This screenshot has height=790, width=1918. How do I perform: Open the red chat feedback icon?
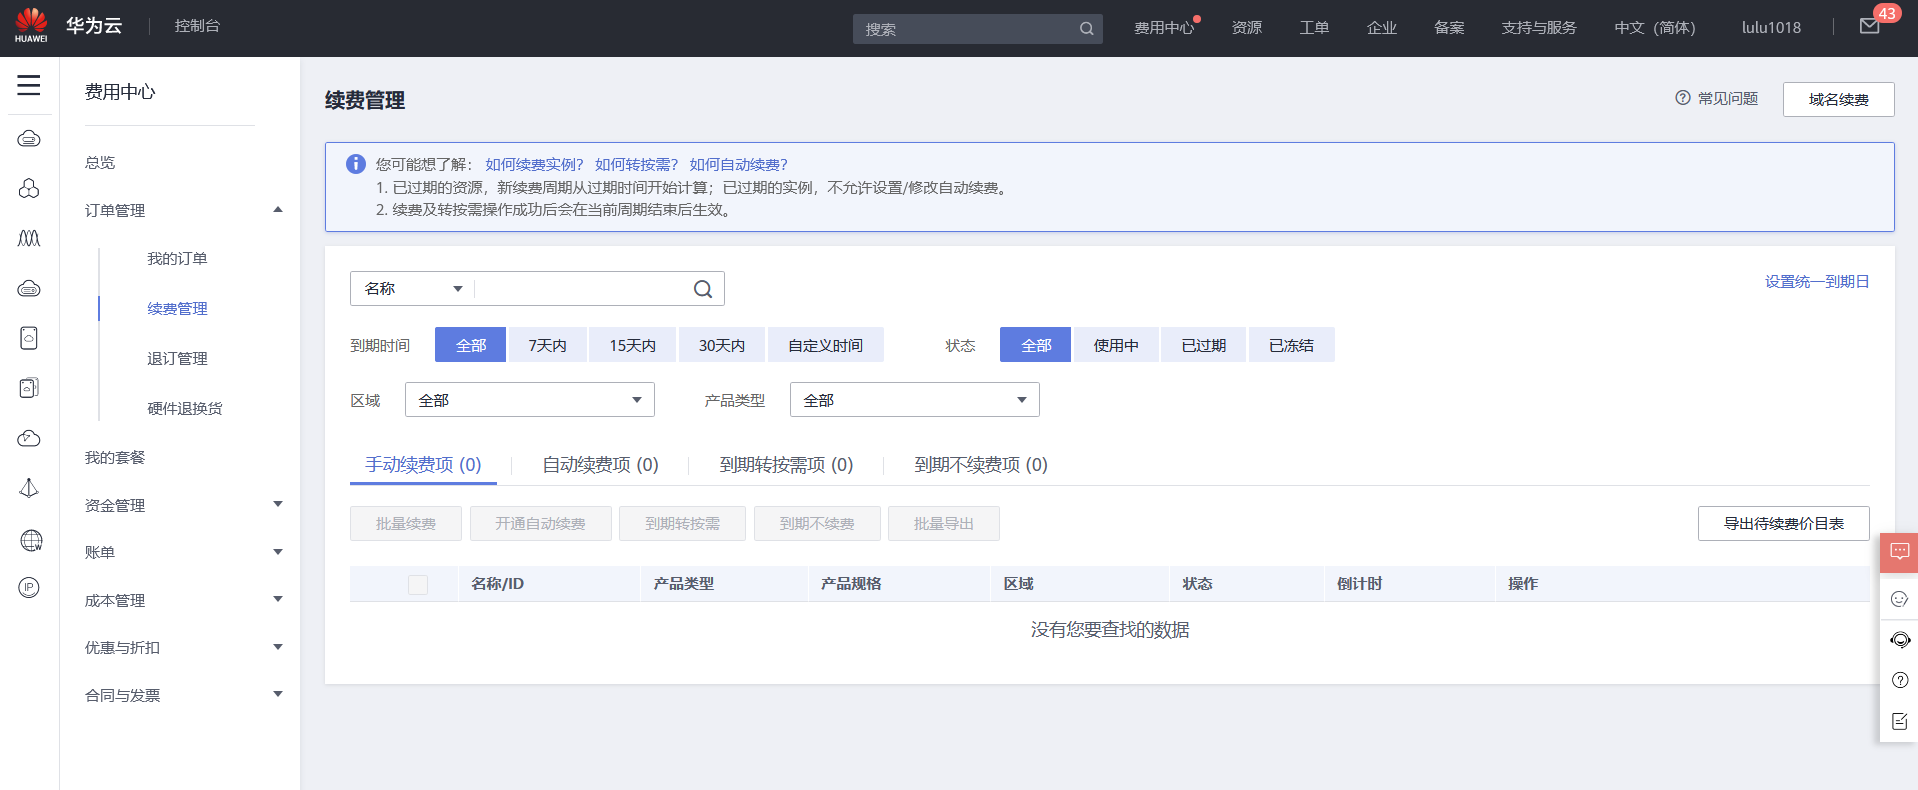1899,552
